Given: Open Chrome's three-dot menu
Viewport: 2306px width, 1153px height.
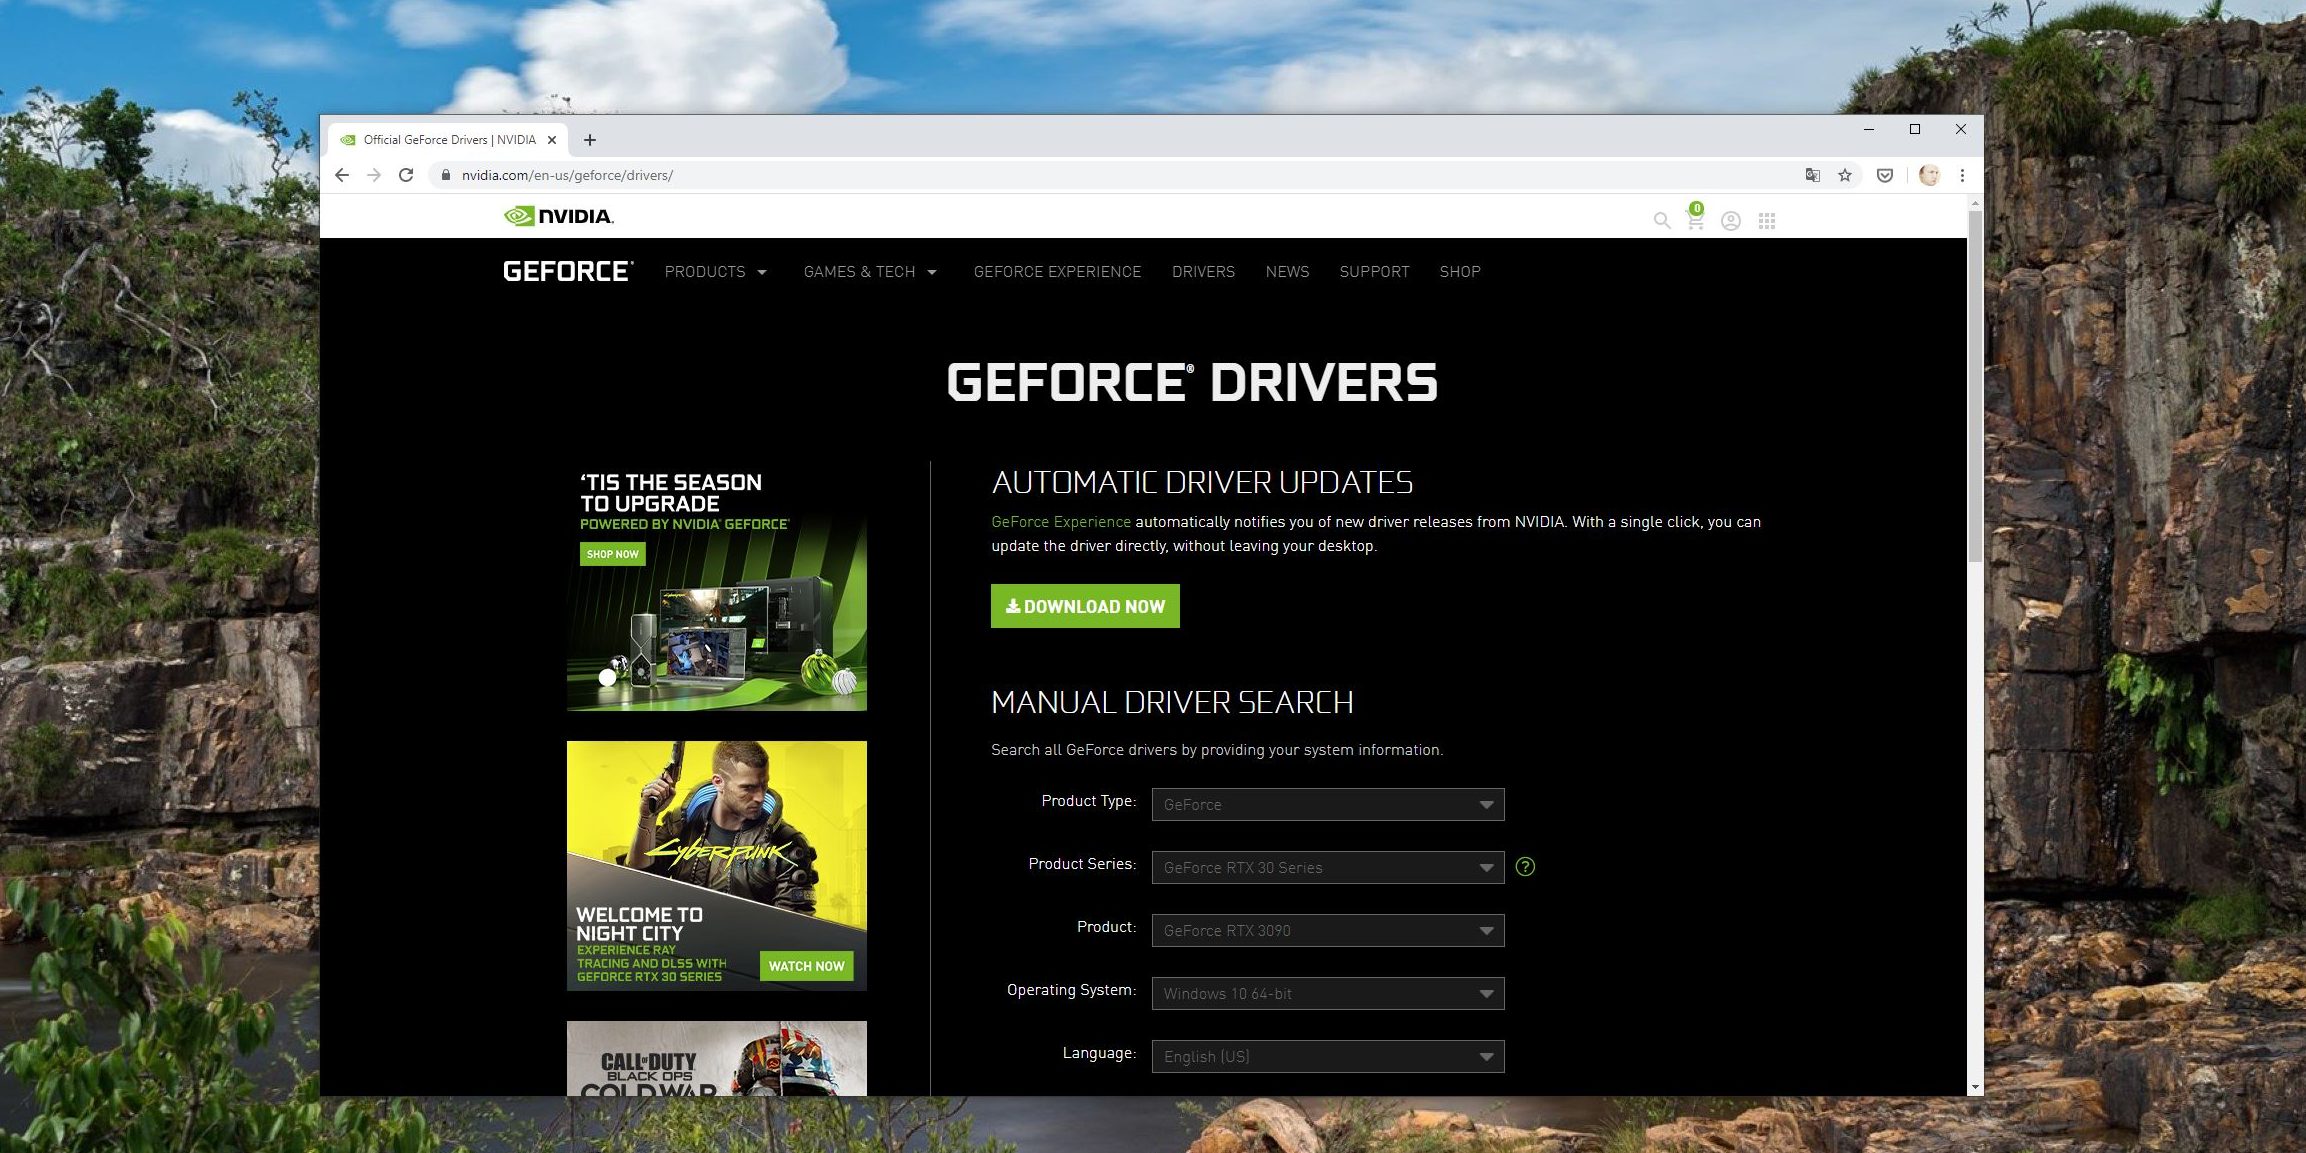Looking at the screenshot, I should coord(1962,175).
